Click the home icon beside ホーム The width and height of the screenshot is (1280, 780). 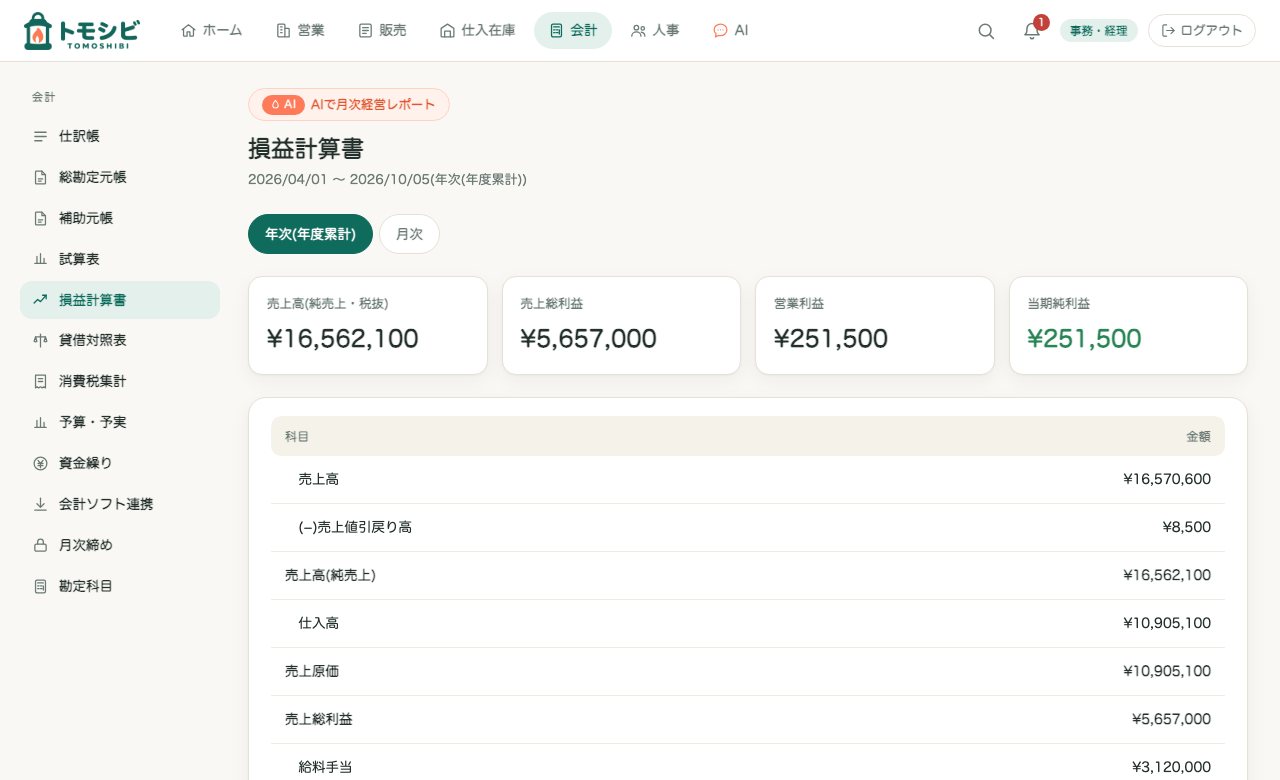click(188, 31)
